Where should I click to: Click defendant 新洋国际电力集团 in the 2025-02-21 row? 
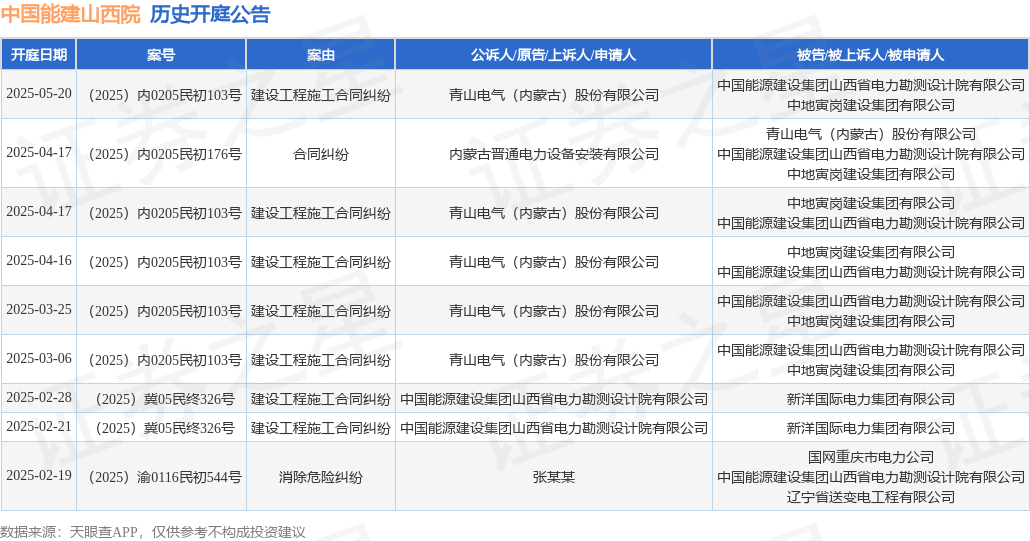pos(870,428)
